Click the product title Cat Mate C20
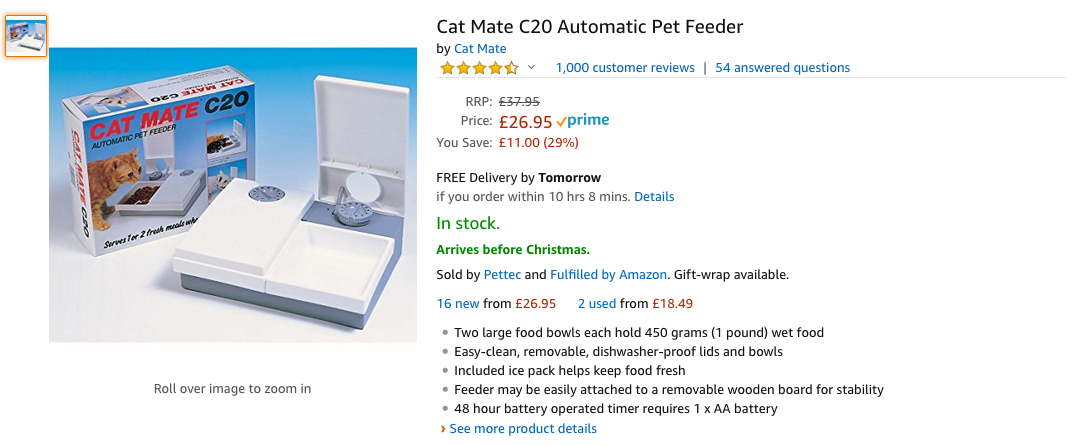The image size is (1087, 446). 590,27
